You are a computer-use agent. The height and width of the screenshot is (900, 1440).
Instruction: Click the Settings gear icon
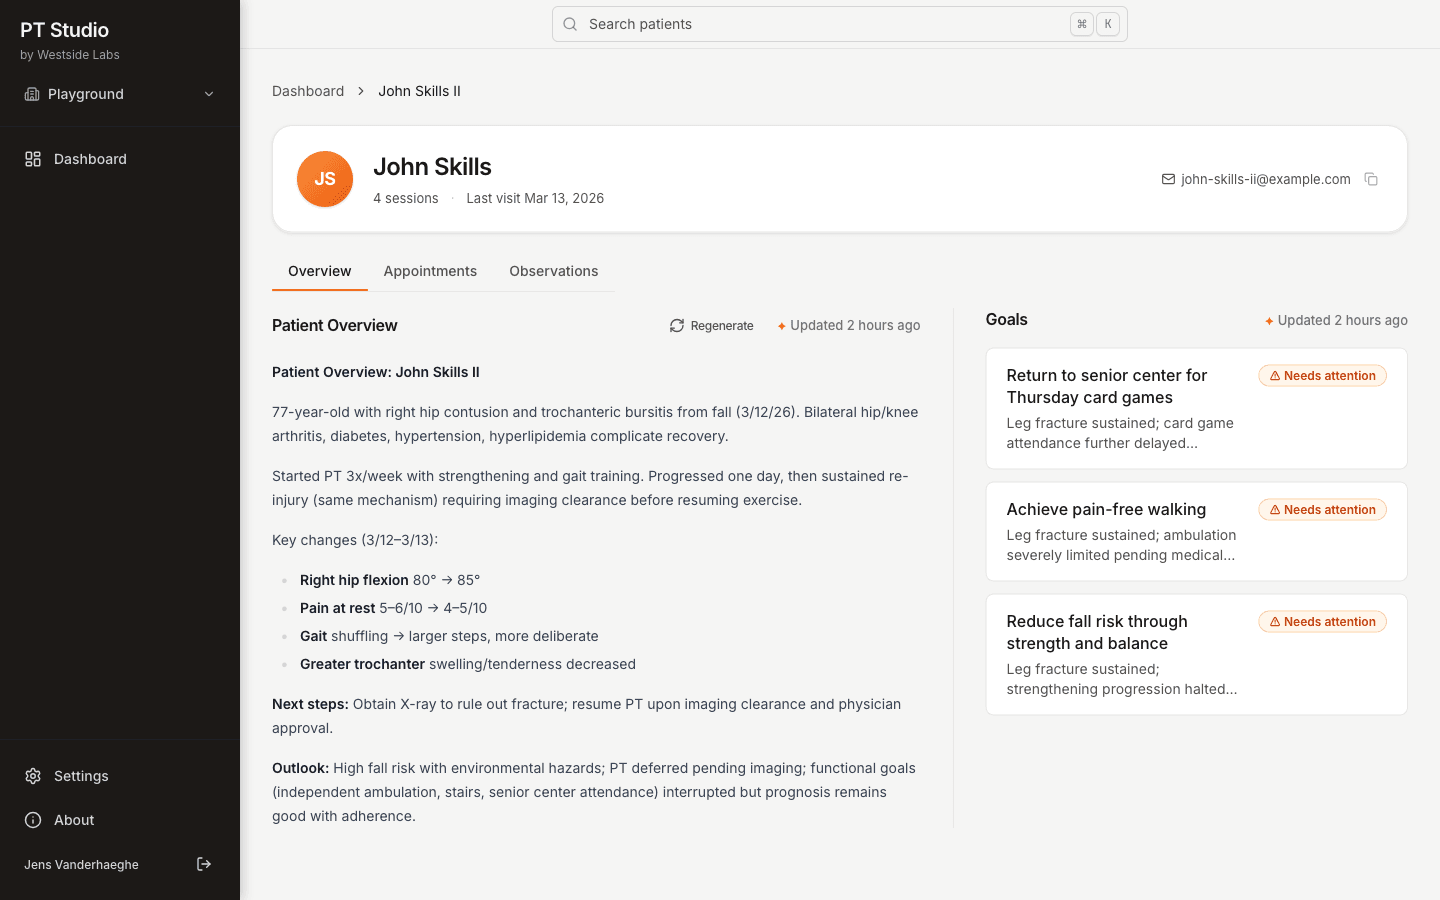tap(31, 775)
